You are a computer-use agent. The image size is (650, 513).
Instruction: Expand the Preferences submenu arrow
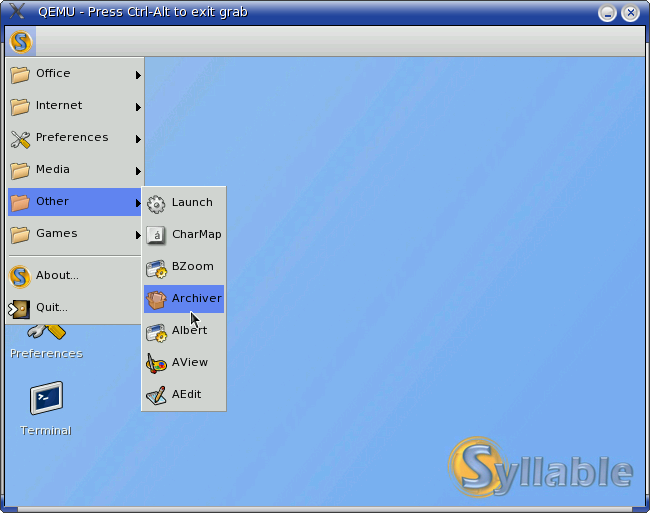click(138, 139)
